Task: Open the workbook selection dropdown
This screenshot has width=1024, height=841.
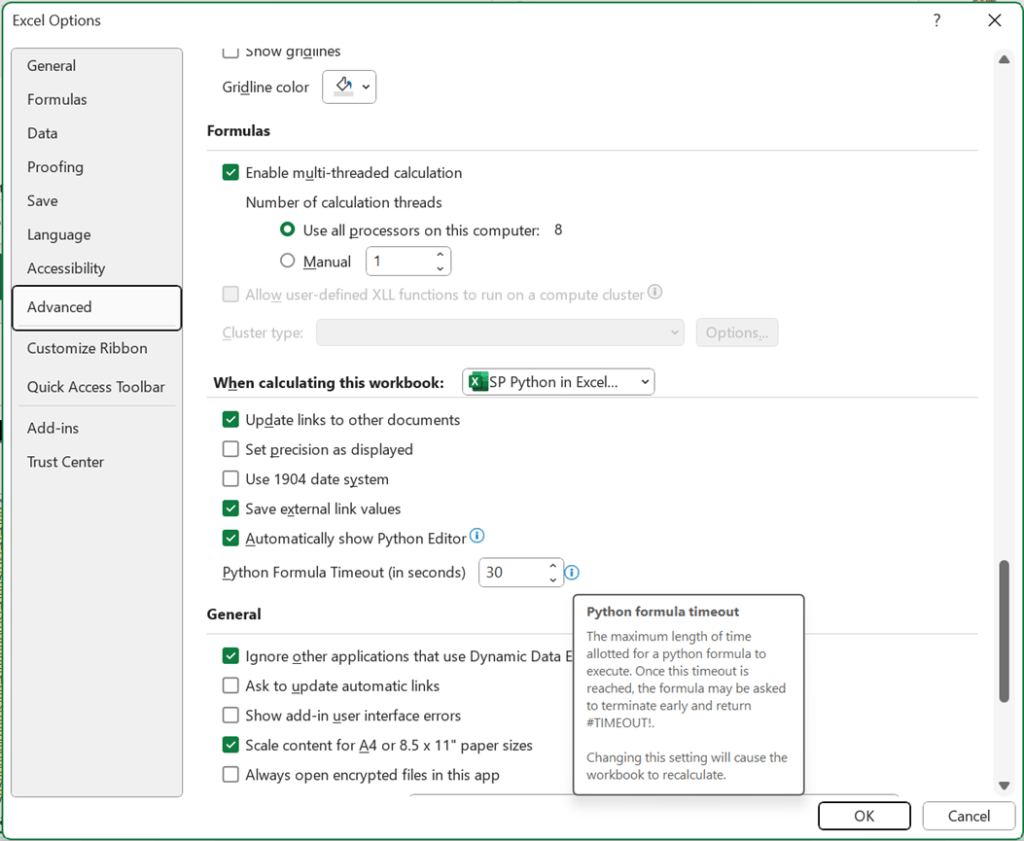Action: pos(645,382)
